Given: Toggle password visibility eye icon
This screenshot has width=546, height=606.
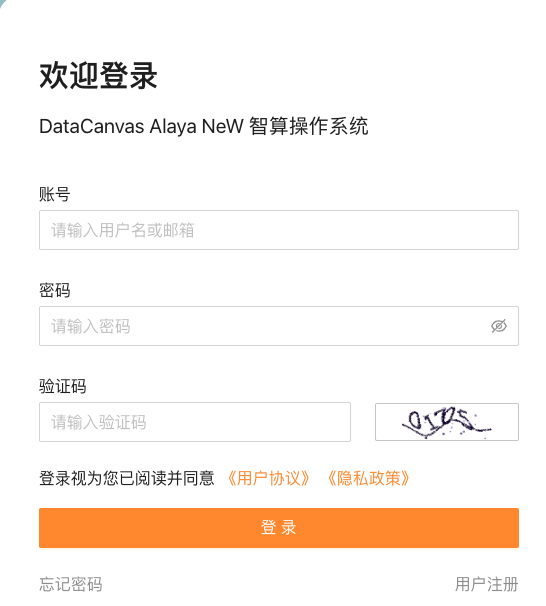Looking at the screenshot, I should [x=498, y=326].
